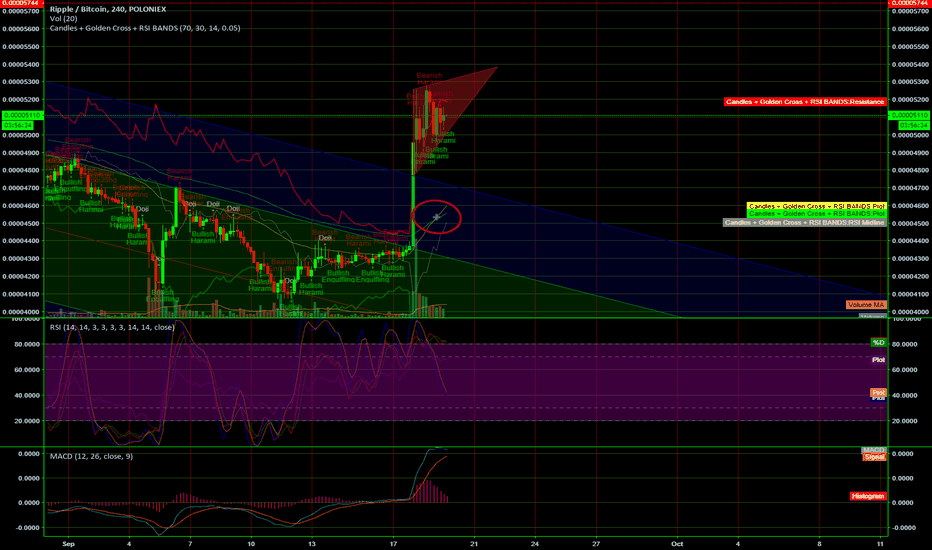Click the 0.00004300 level on right price scale

pos(911,259)
